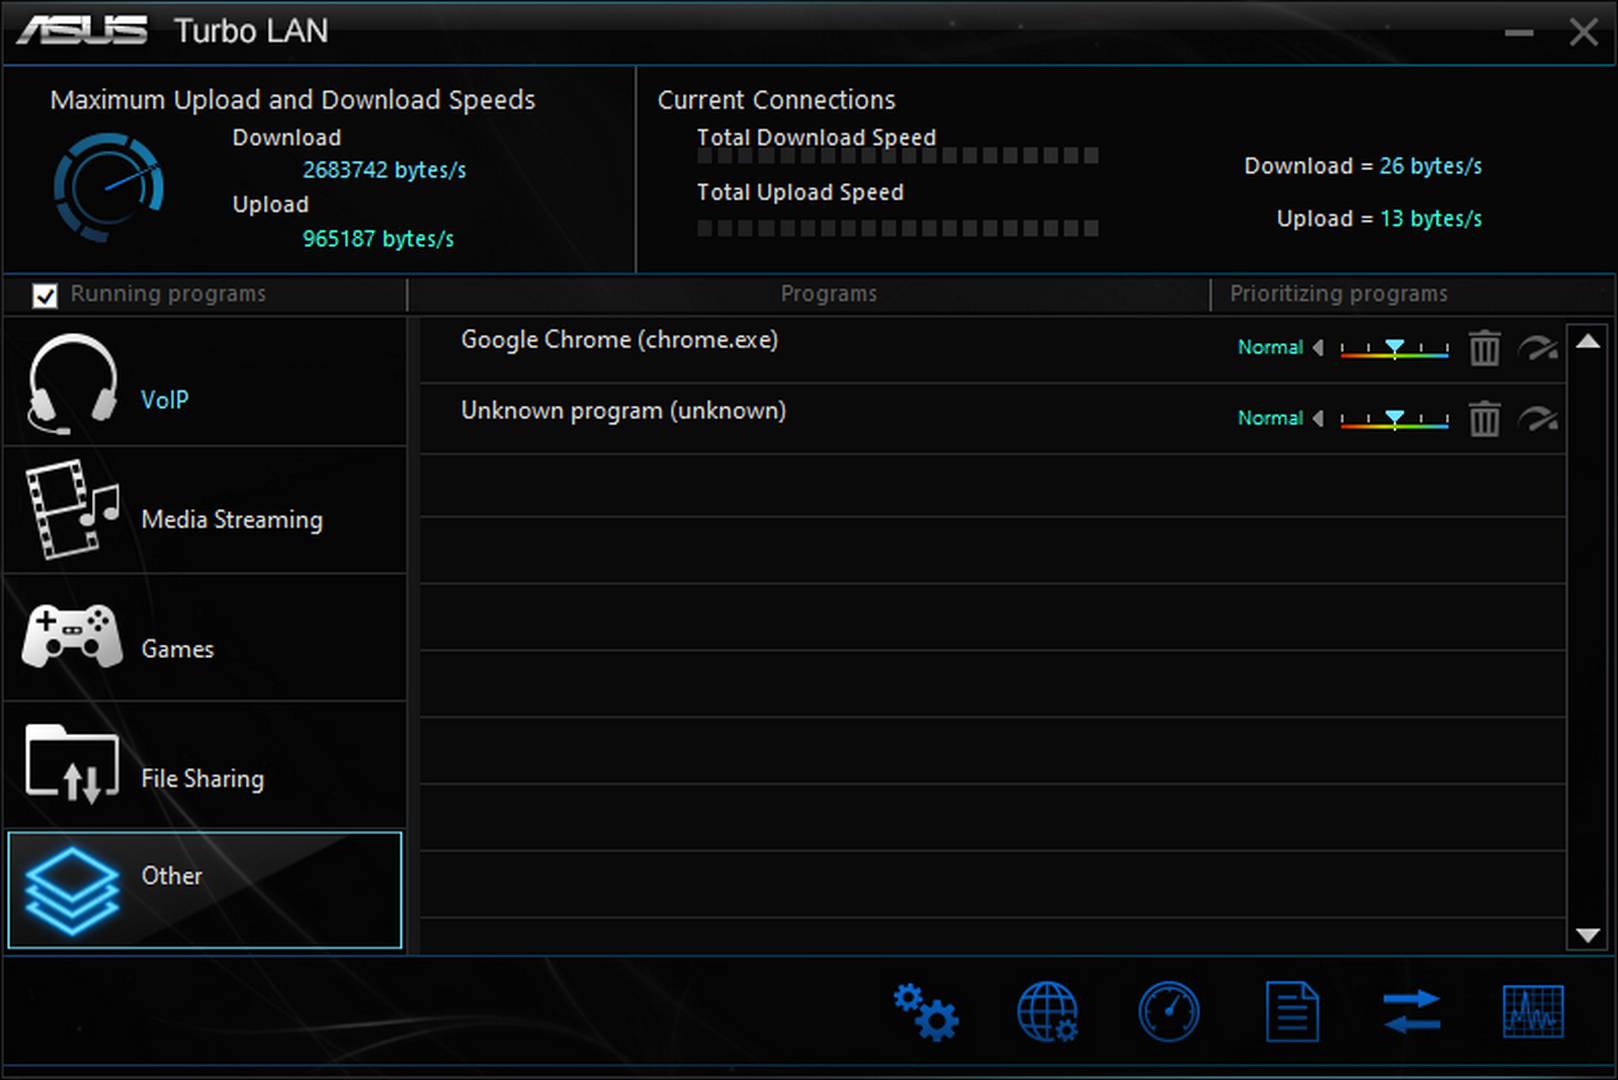Click the Other stacked layers icon
This screenshot has height=1080, width=1618.
click(x=72, y=891)
